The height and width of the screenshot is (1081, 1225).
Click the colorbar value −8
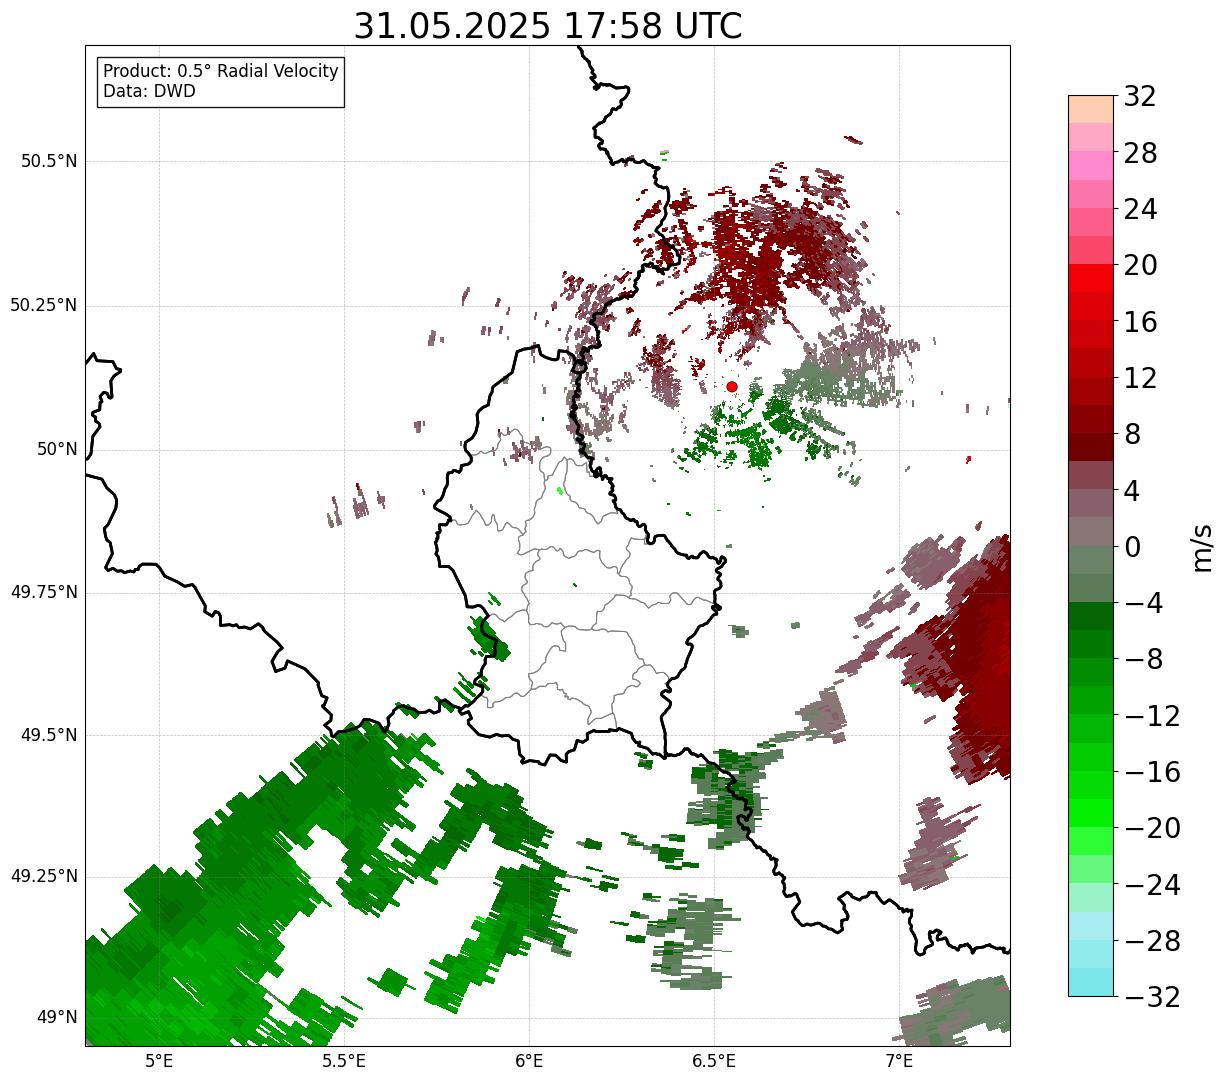(x=1144, y=659)
